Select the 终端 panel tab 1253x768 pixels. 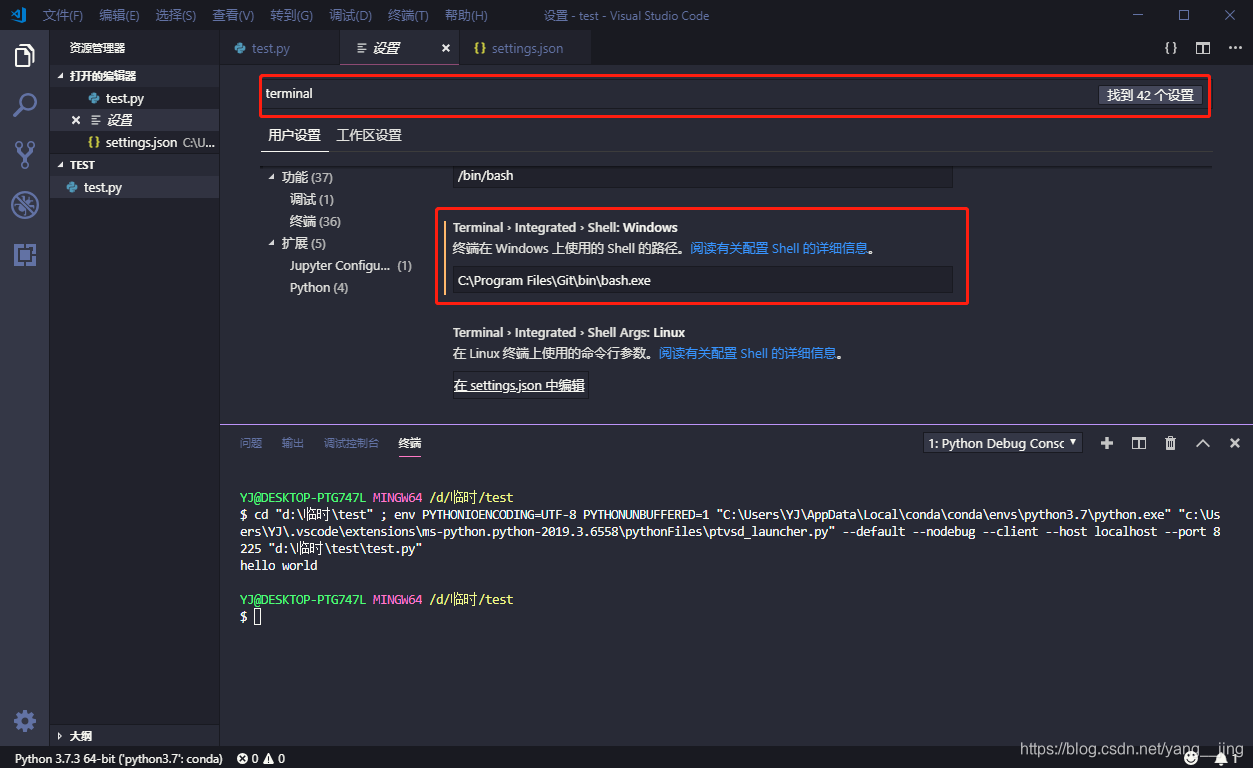point(410,443)
